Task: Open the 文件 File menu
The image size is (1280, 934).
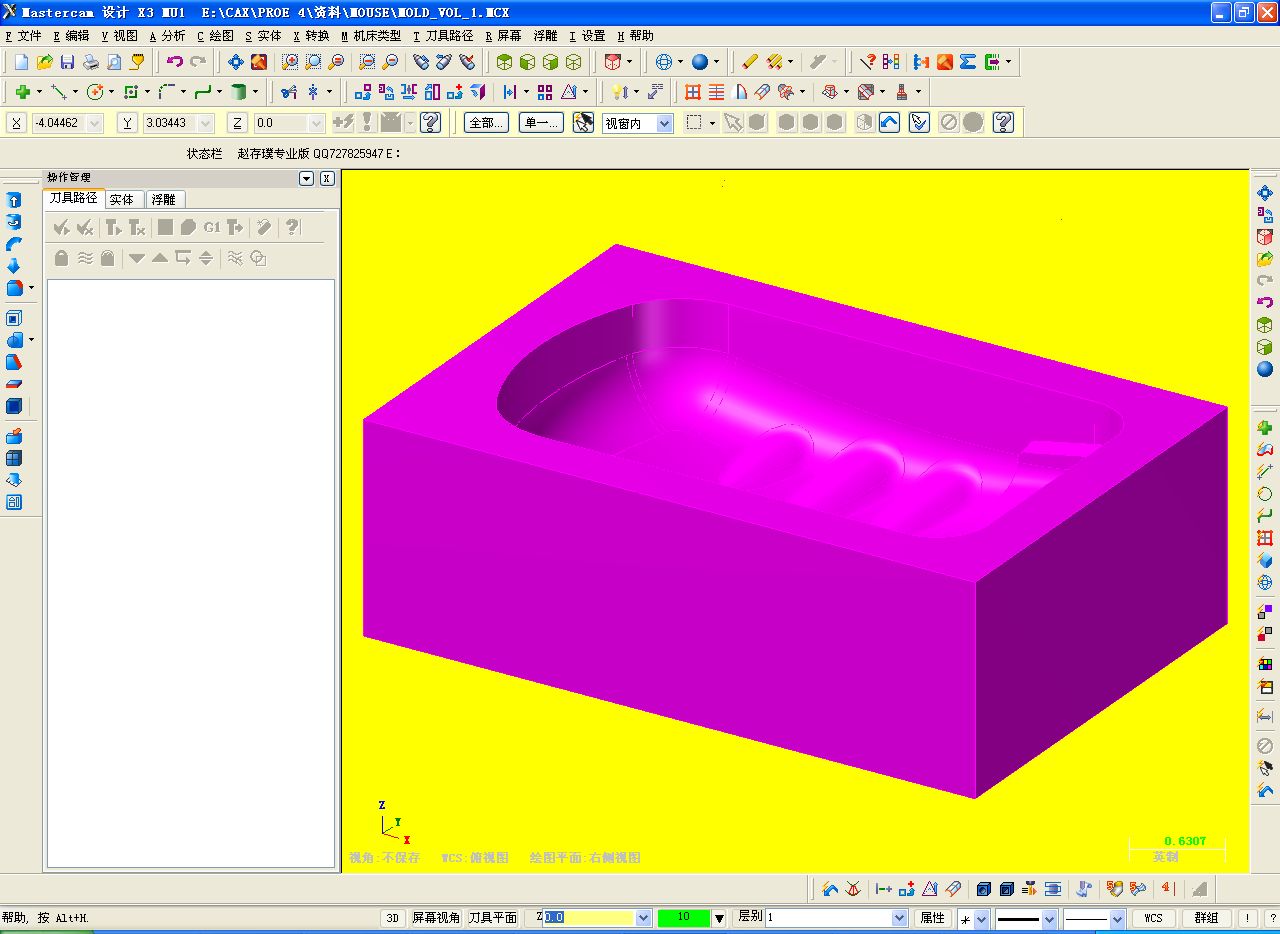Action: [24, 36]
